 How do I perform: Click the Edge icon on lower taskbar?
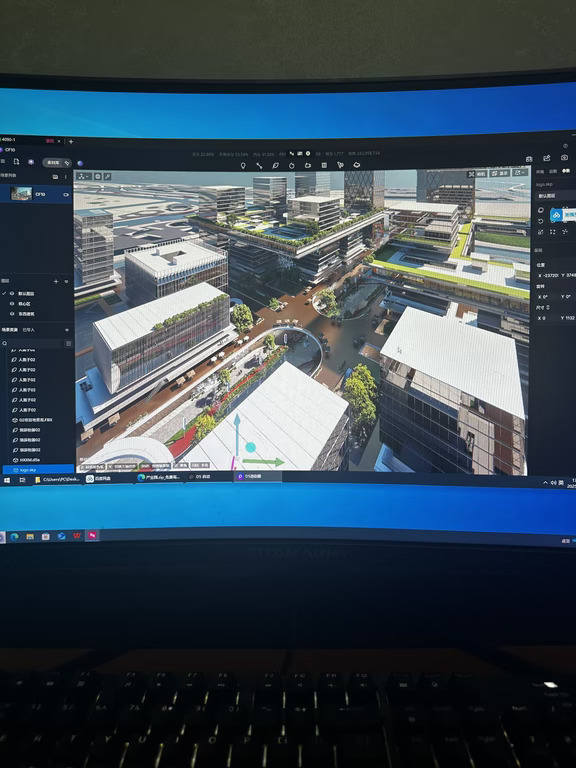[x=14, y=536]
